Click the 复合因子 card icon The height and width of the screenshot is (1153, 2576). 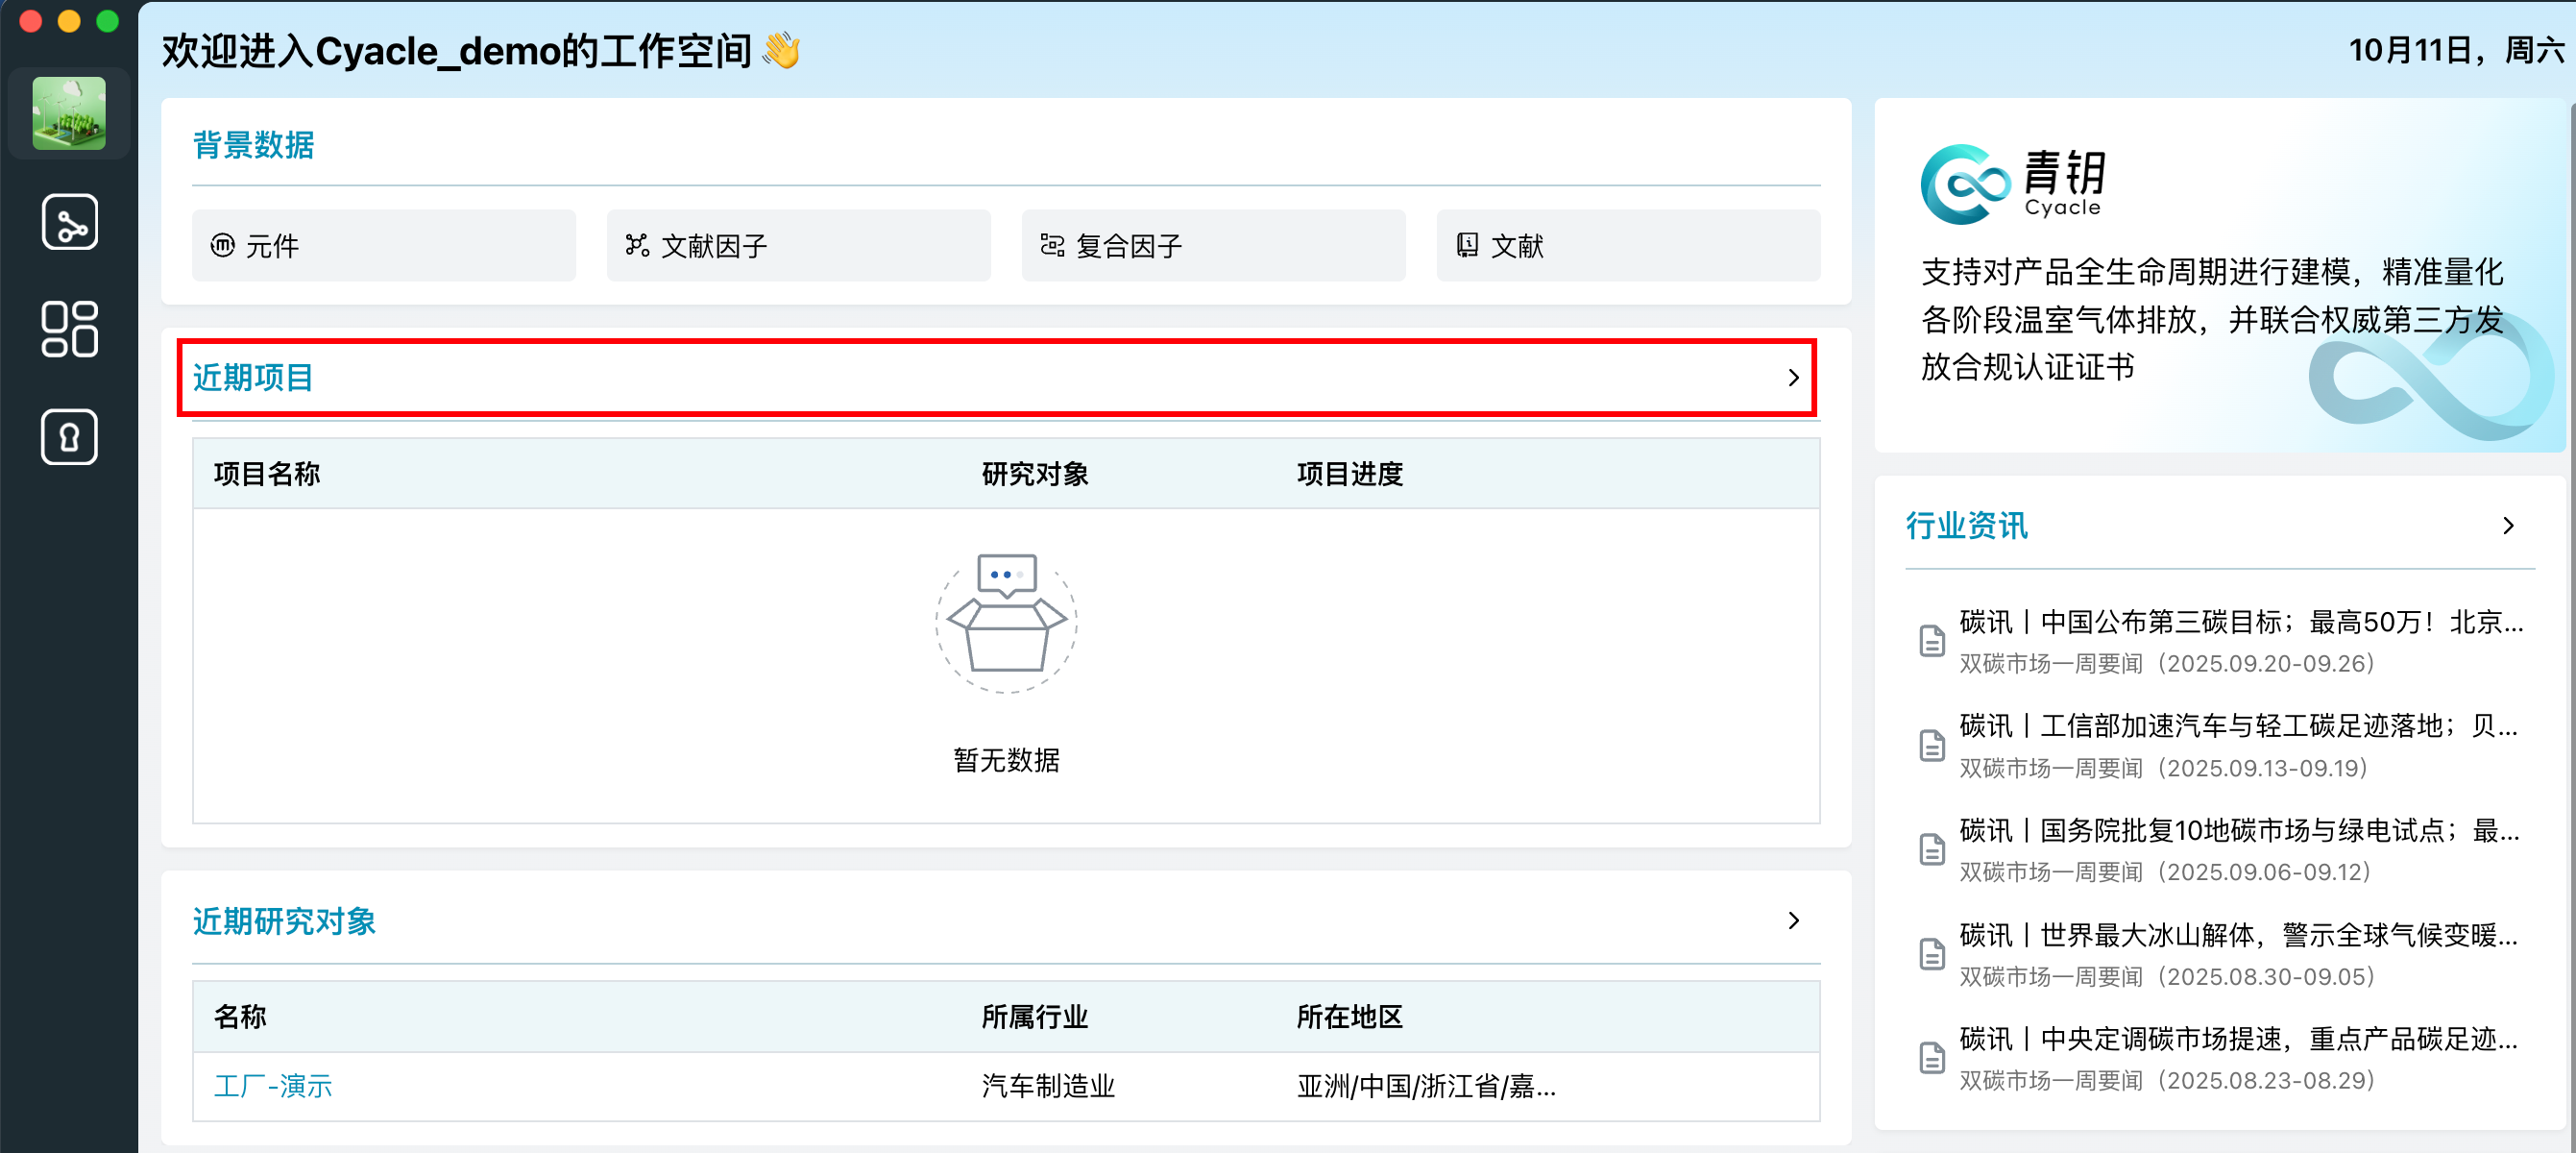coord(1052,245)
